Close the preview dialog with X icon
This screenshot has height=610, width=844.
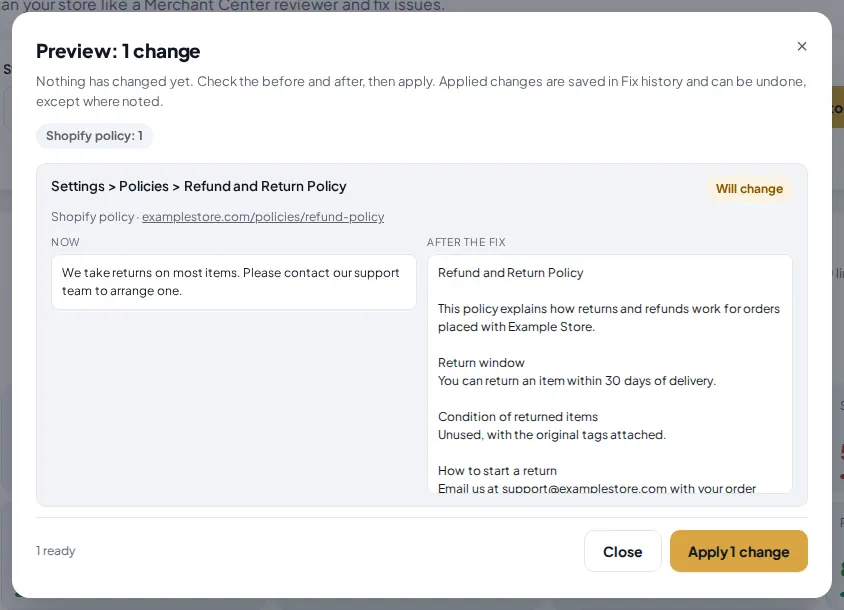pyautogui.click(x=801, y=46)
